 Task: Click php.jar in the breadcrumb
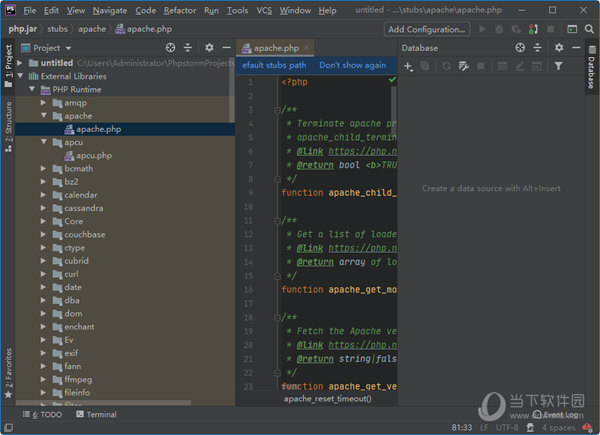[23, 29]
